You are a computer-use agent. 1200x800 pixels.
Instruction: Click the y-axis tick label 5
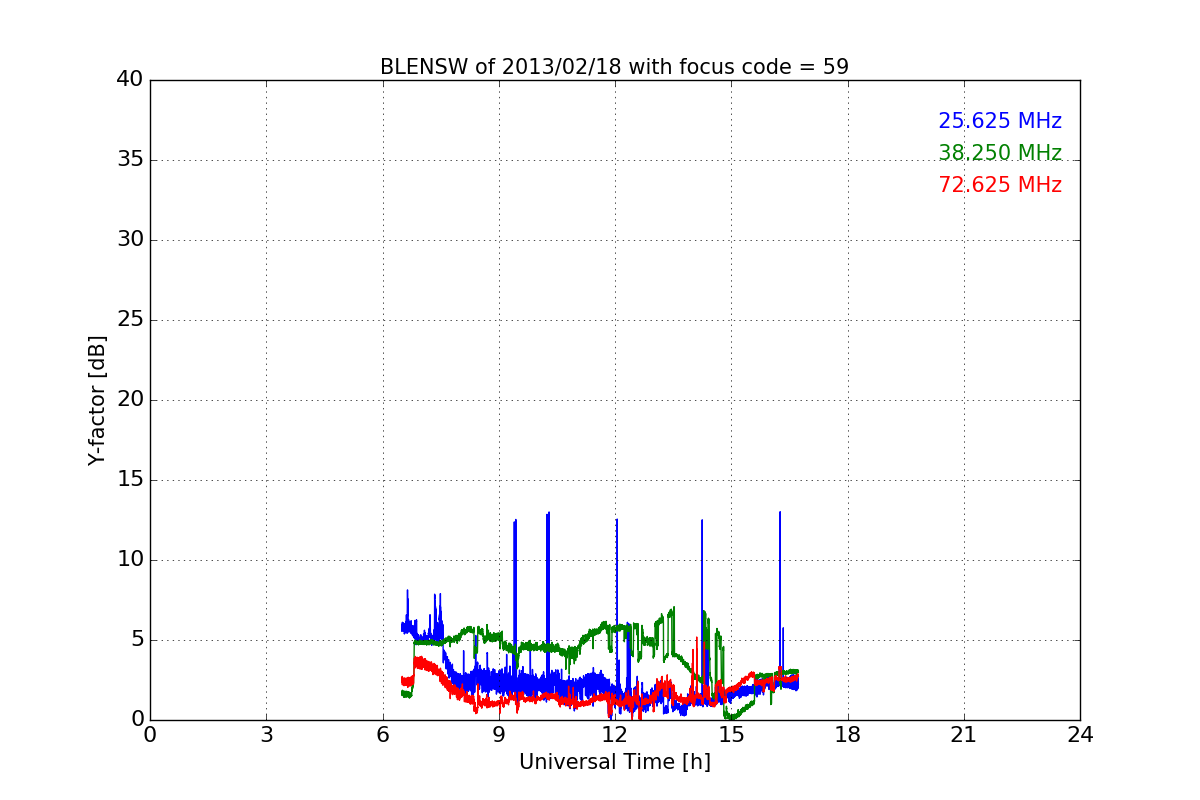pyautogui.click(x=136, y=640)
